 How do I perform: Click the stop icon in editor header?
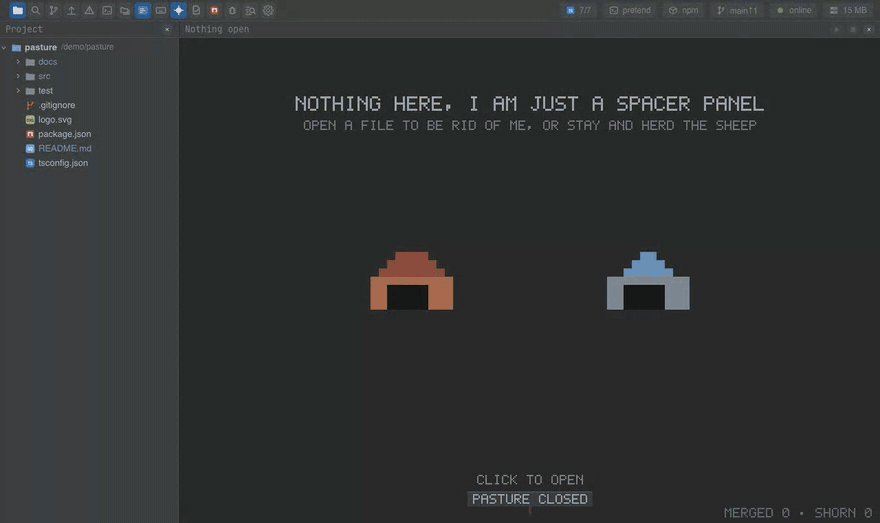853,29
